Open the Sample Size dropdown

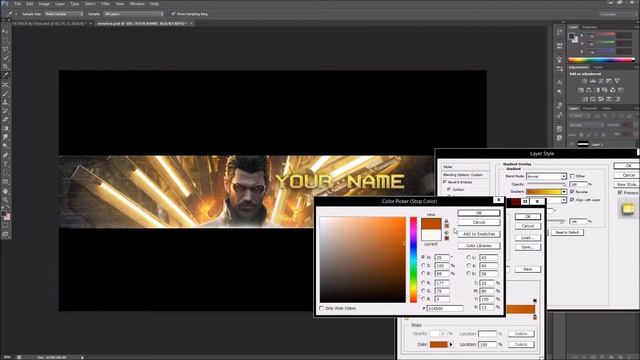tap(64, 14)
